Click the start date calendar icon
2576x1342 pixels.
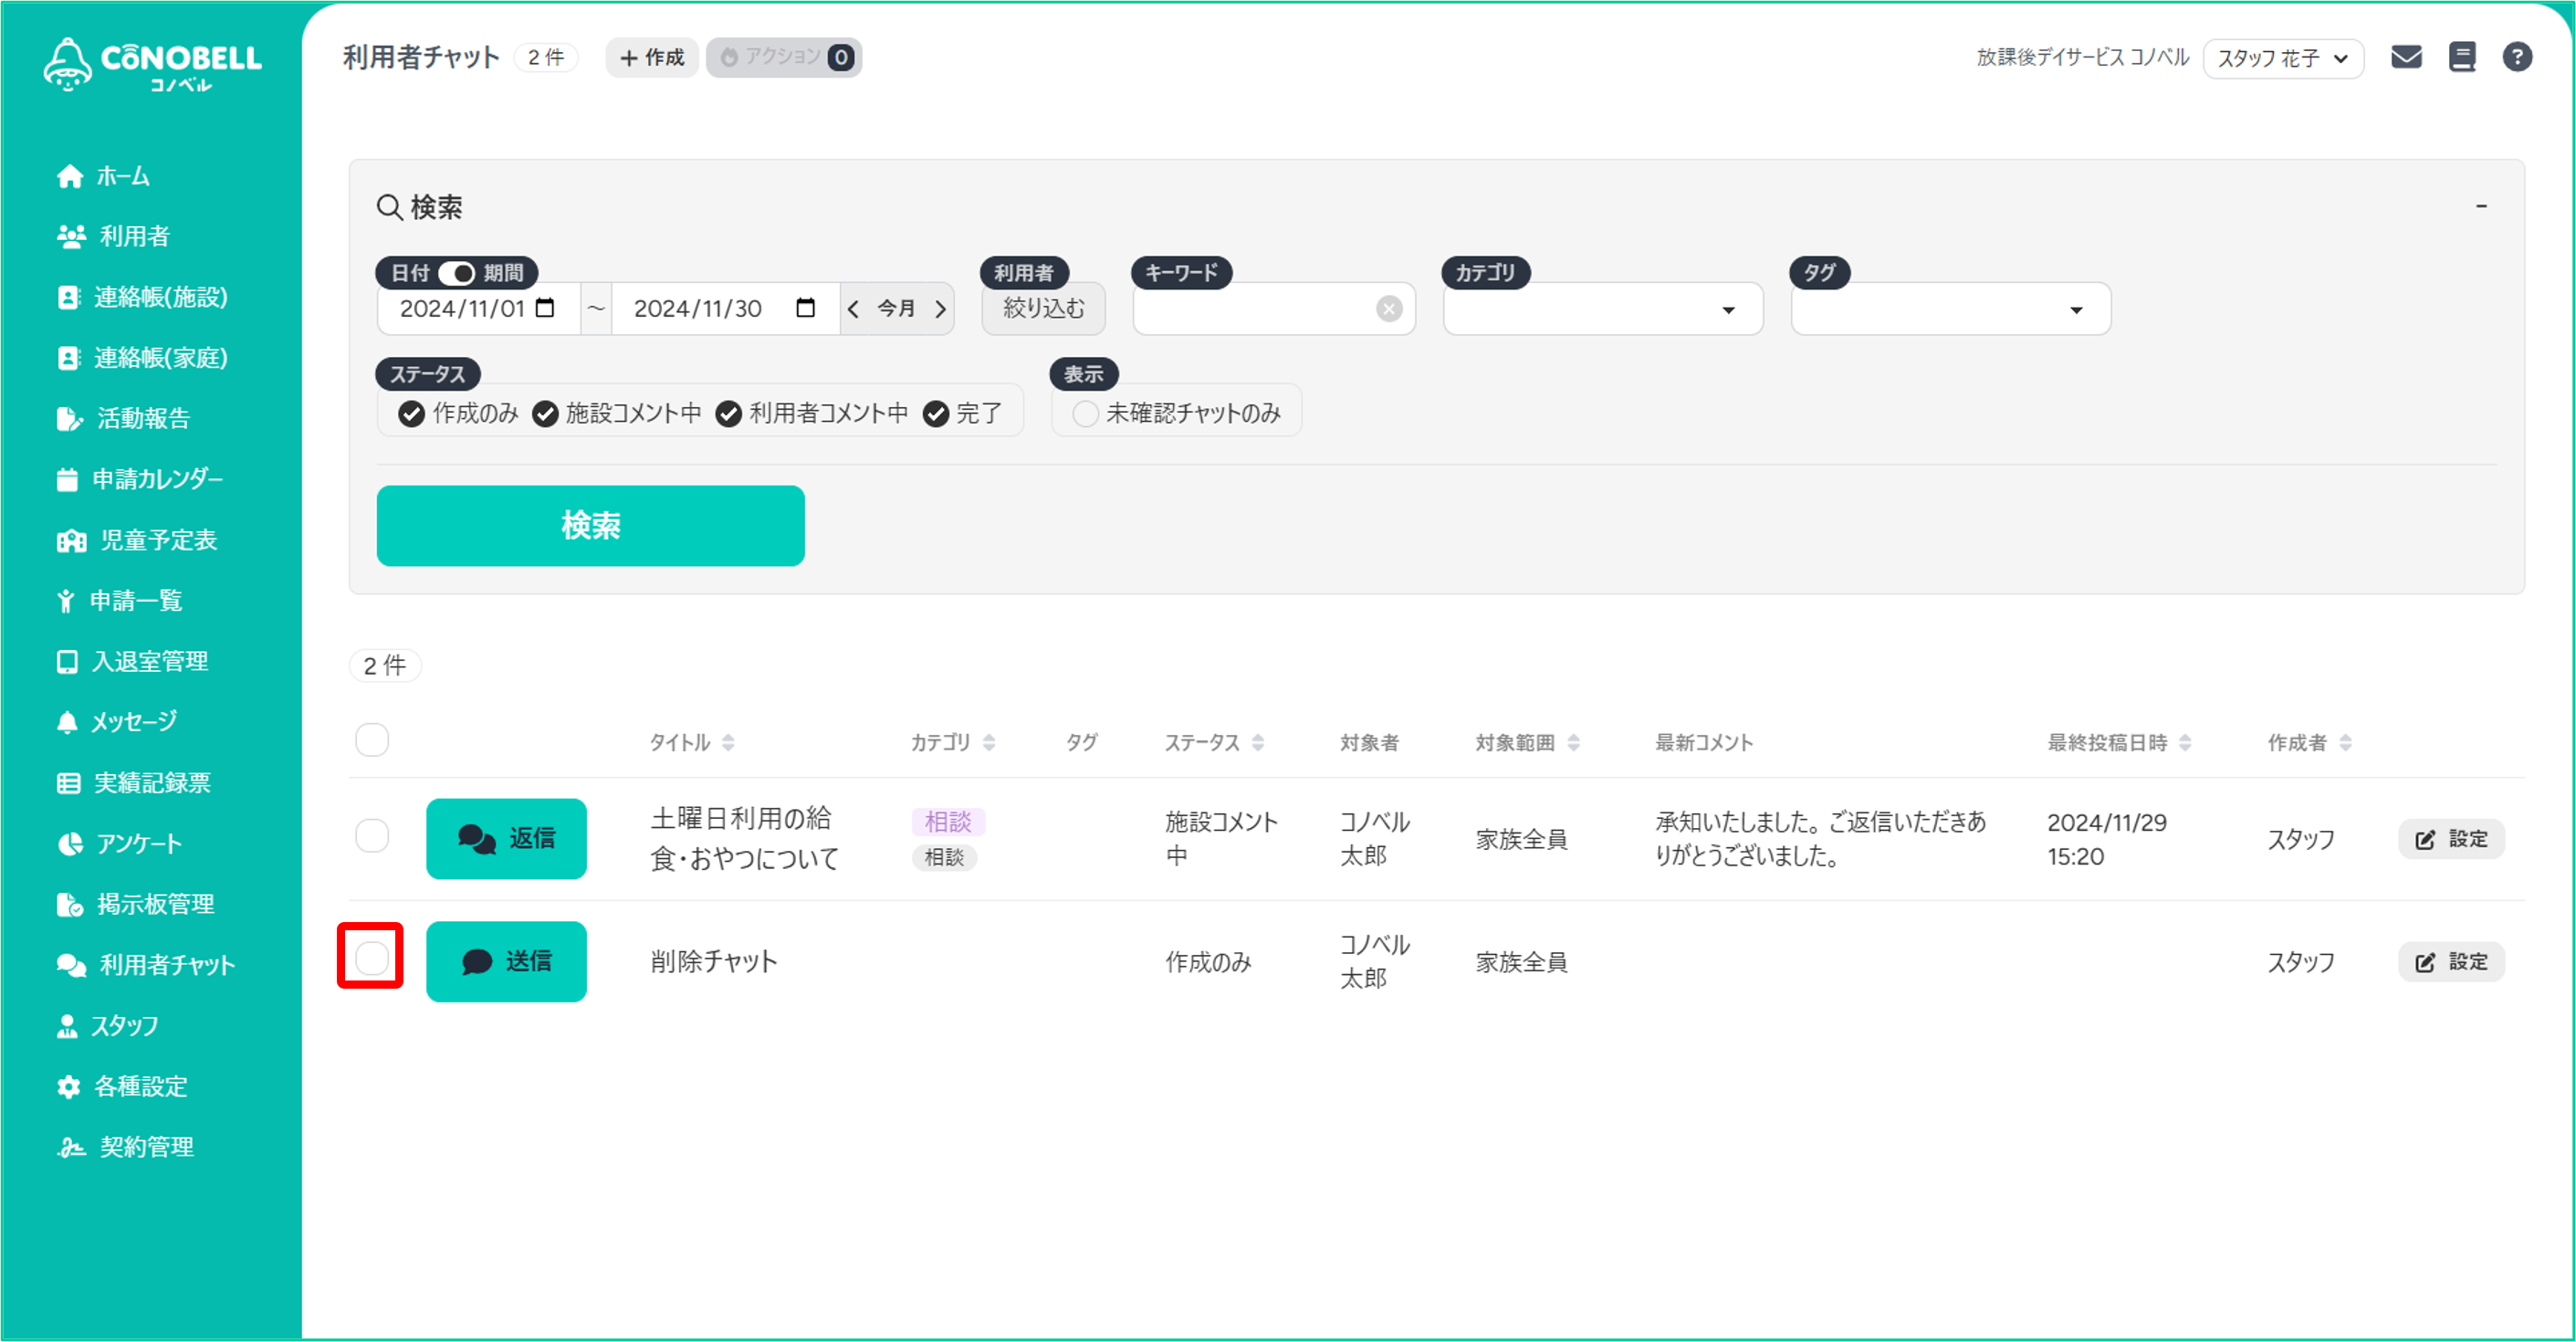pyautogui.click(x=545, y=308)
